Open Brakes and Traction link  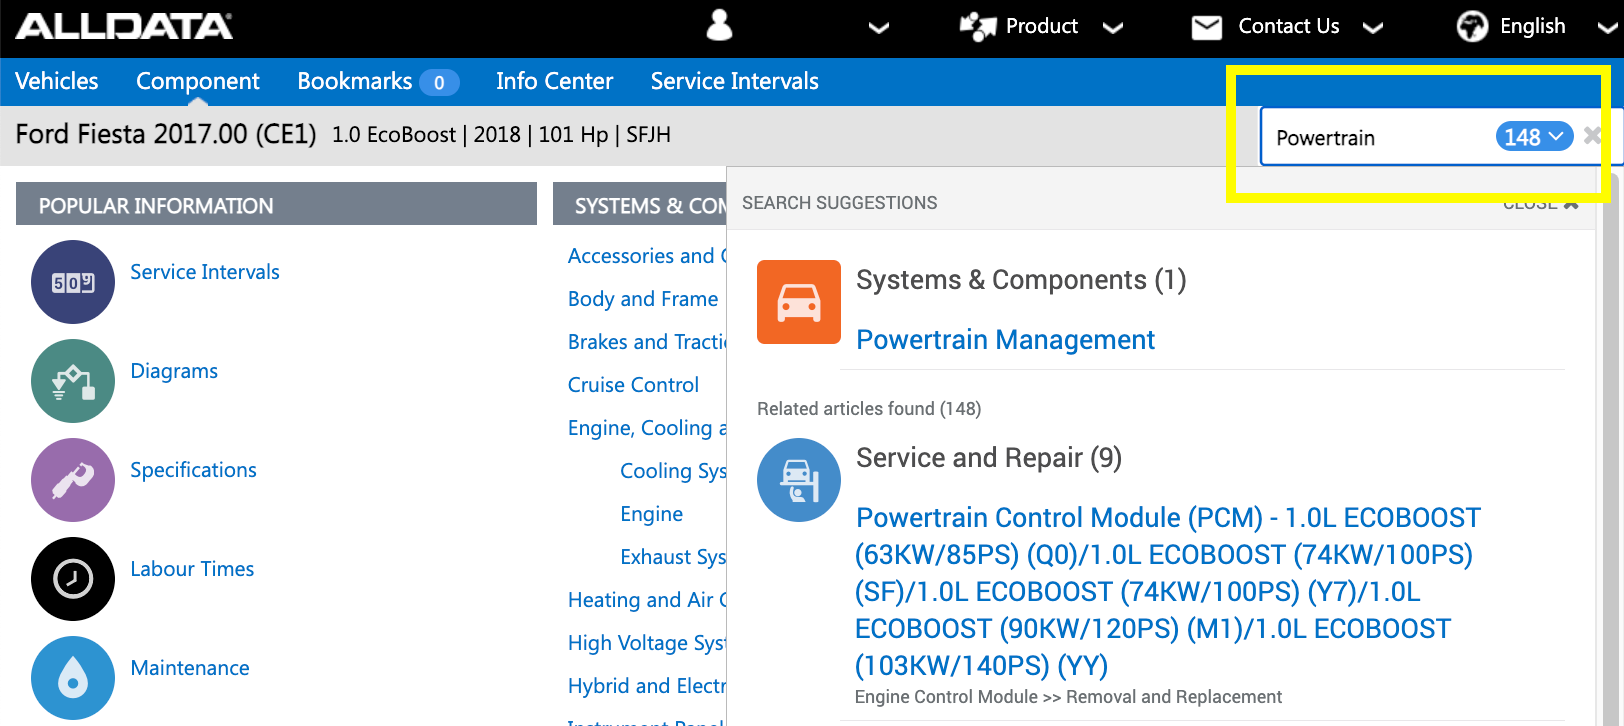[x=647, y=342]
